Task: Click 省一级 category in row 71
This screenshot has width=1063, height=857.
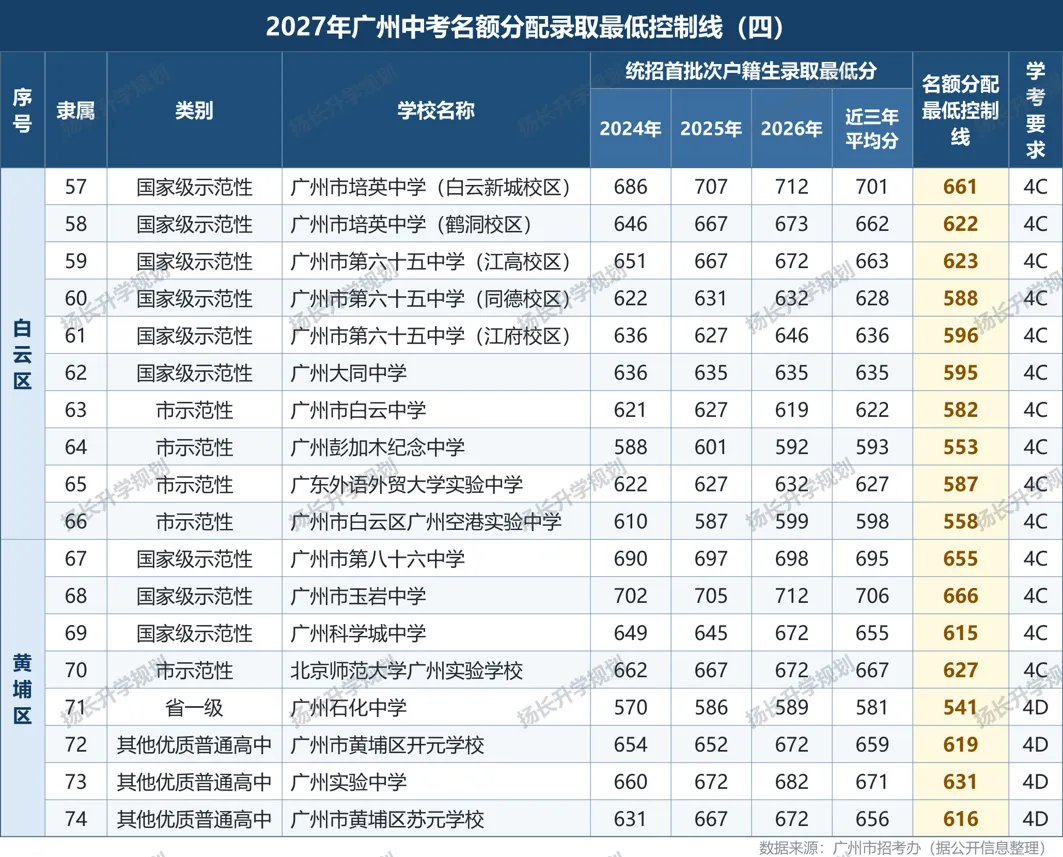Action: coord(194,708)
